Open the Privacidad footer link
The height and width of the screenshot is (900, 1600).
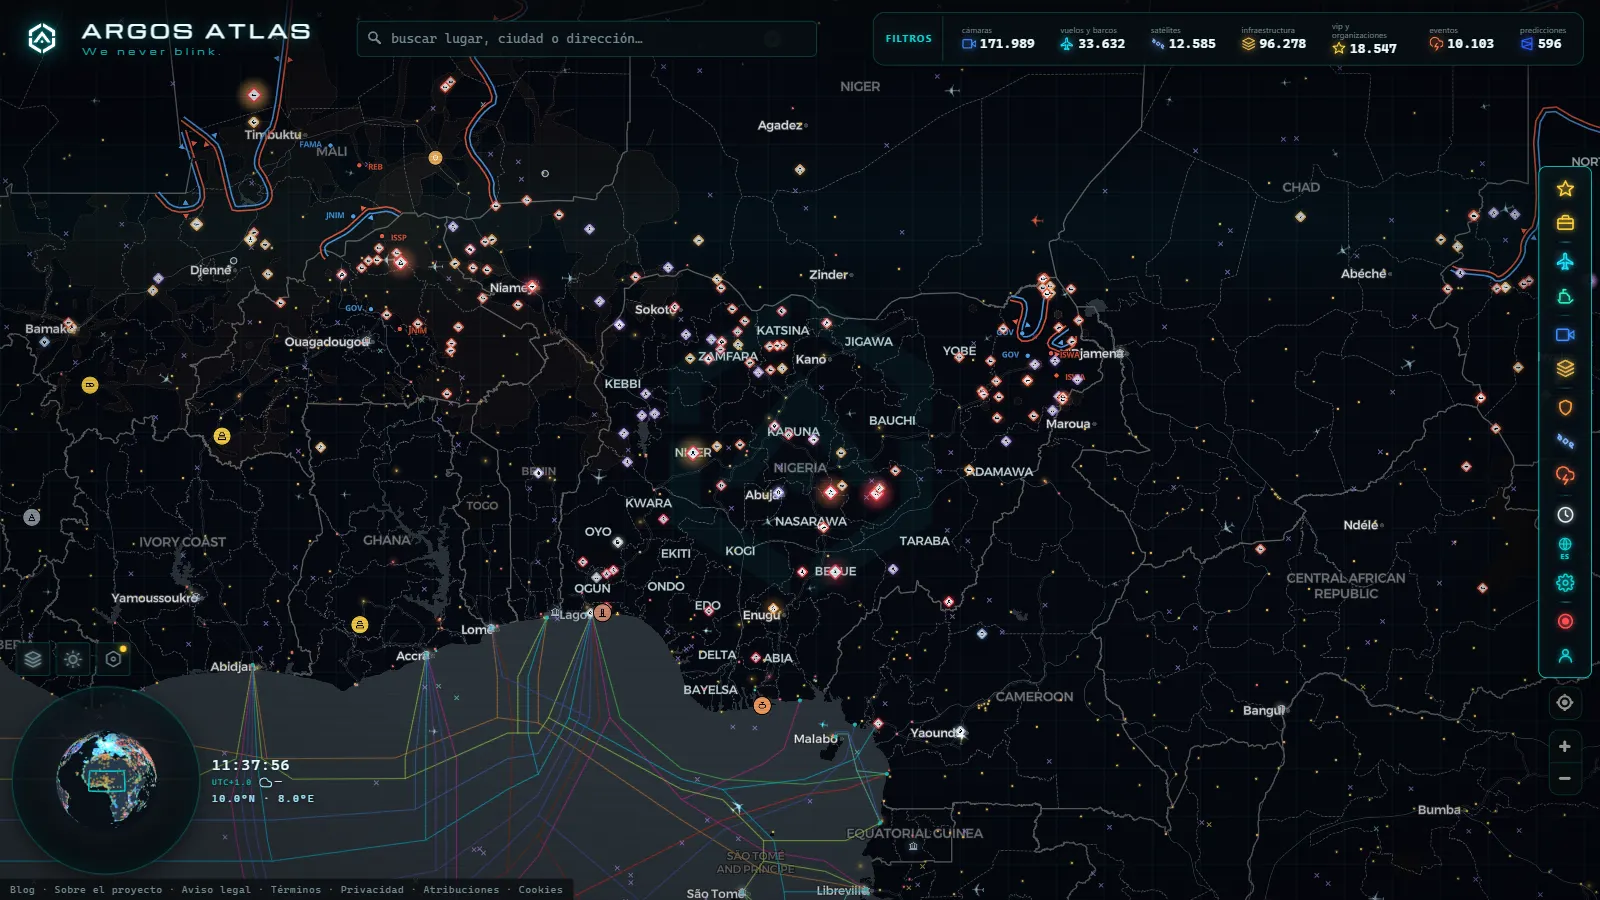tap(372, 889)
